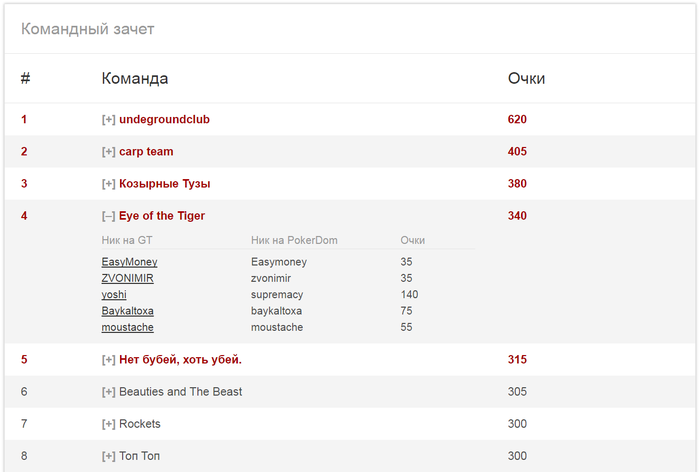Open the Baykaltoxa player profile link
The width and height of the screenshot is (700, 472).
[128, 311]
